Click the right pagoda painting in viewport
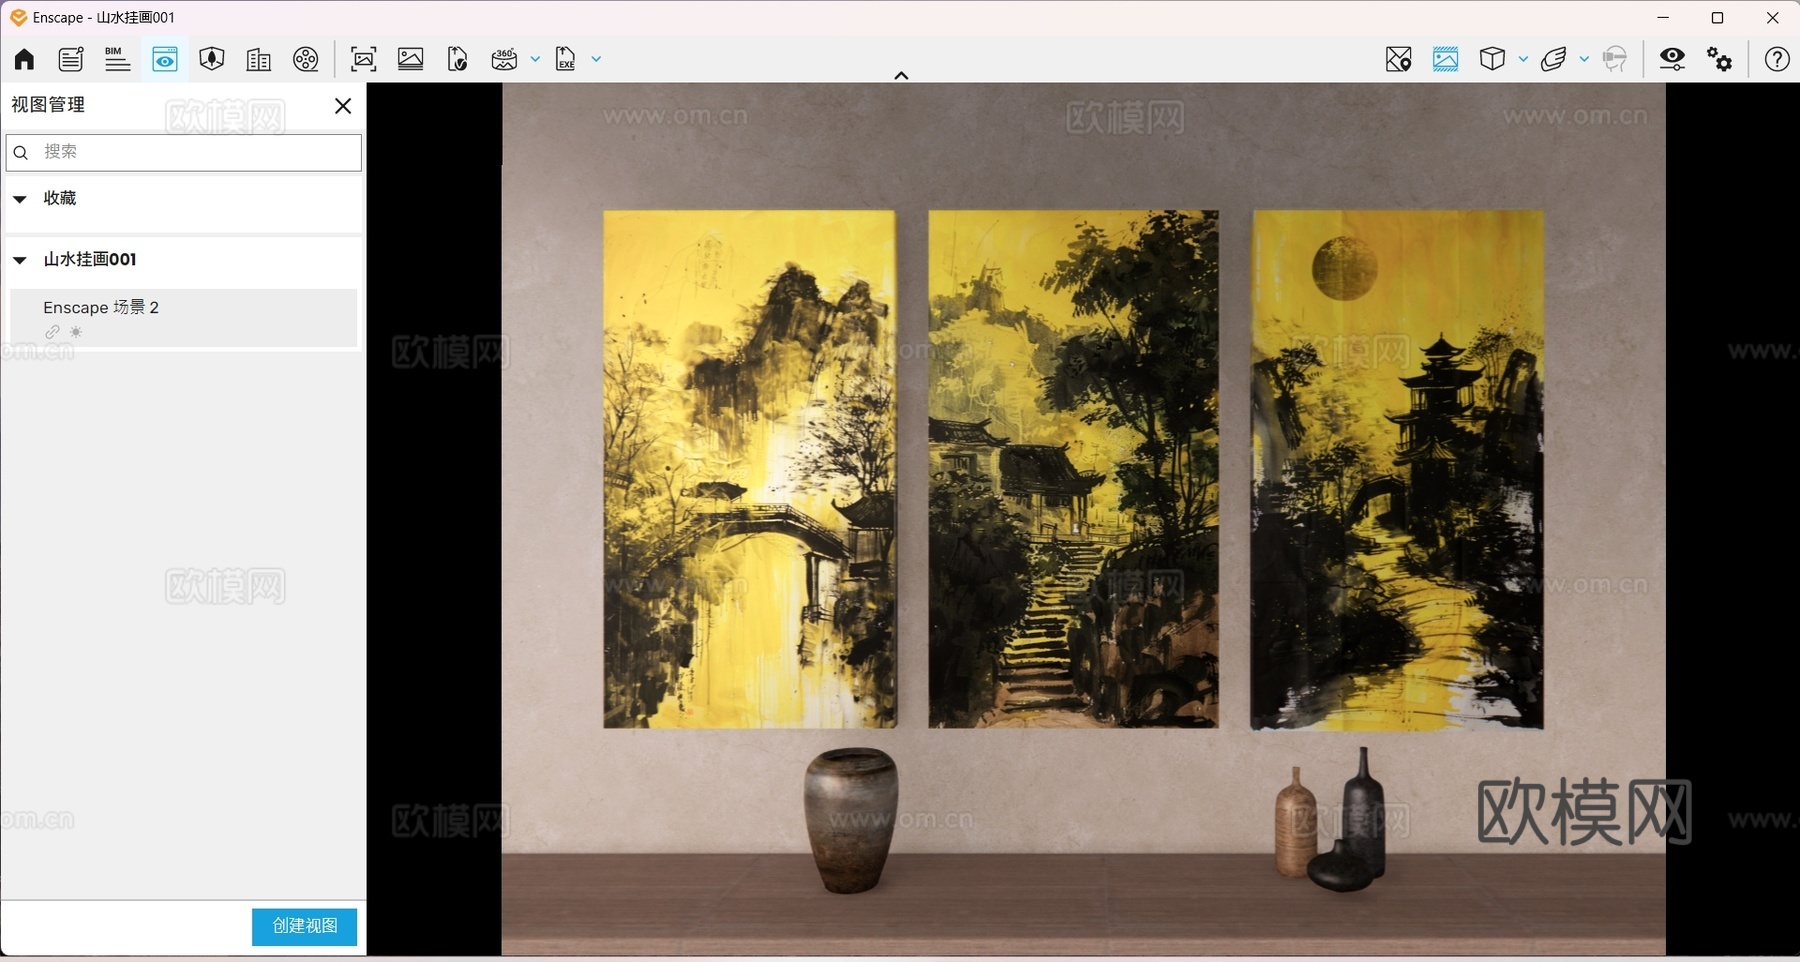Image resolution: width=1800 pixels, height=962 pixels. coord(1397,469)
